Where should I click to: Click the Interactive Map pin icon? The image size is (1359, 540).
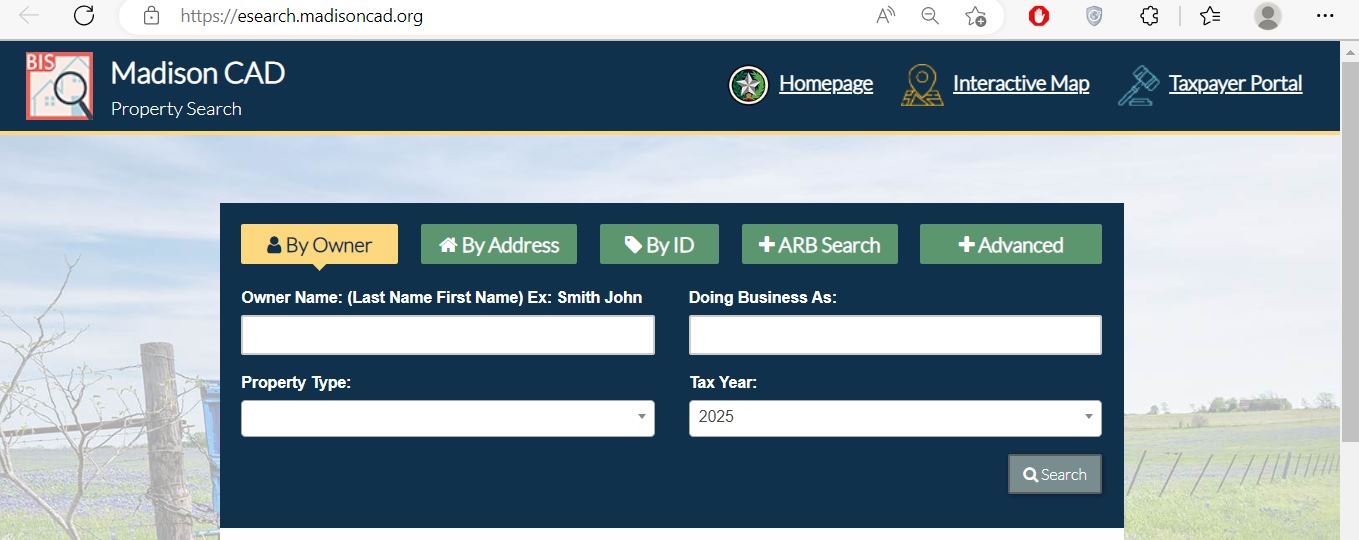pos(921,85)
